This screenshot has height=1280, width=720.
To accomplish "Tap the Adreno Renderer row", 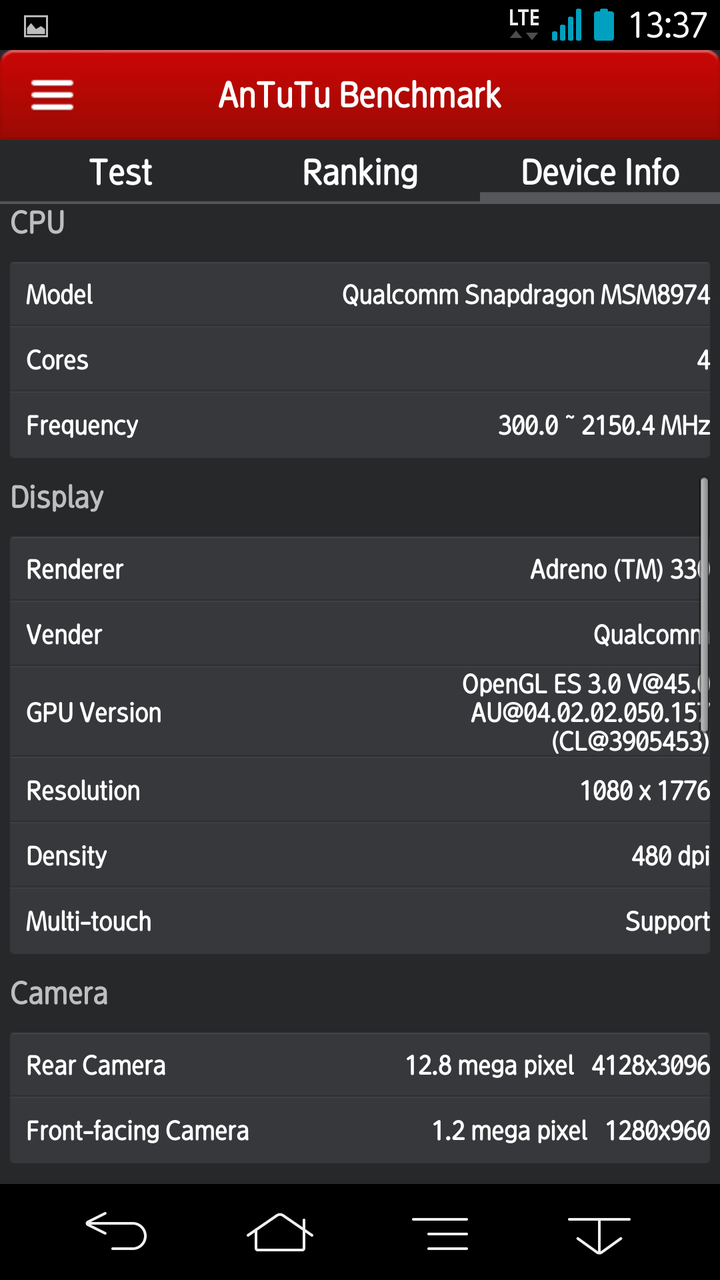I will click(360, 569).
